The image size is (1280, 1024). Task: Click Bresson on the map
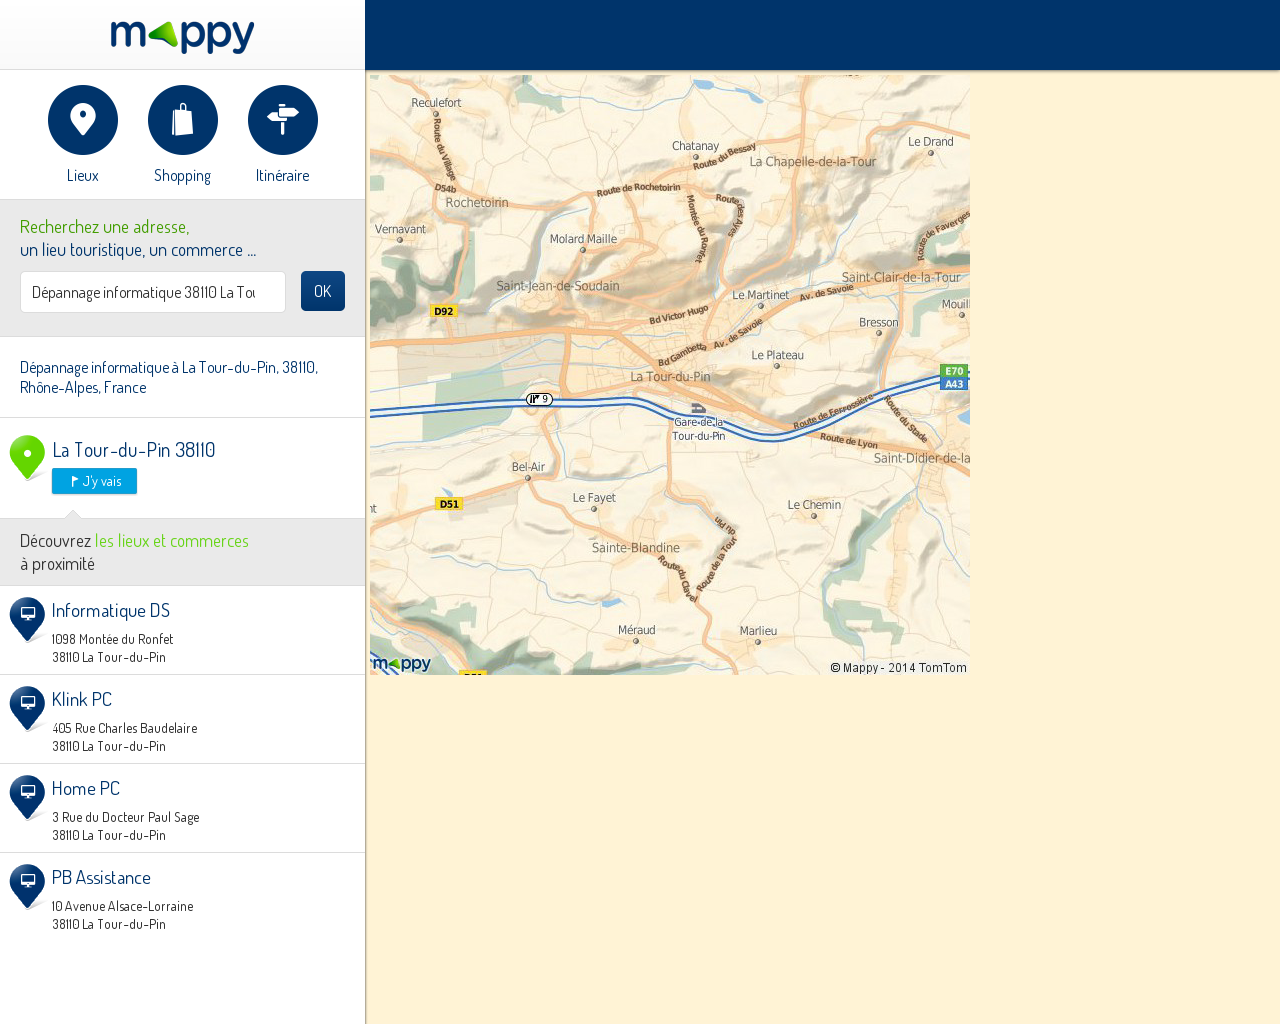click(x=879, y=322)
